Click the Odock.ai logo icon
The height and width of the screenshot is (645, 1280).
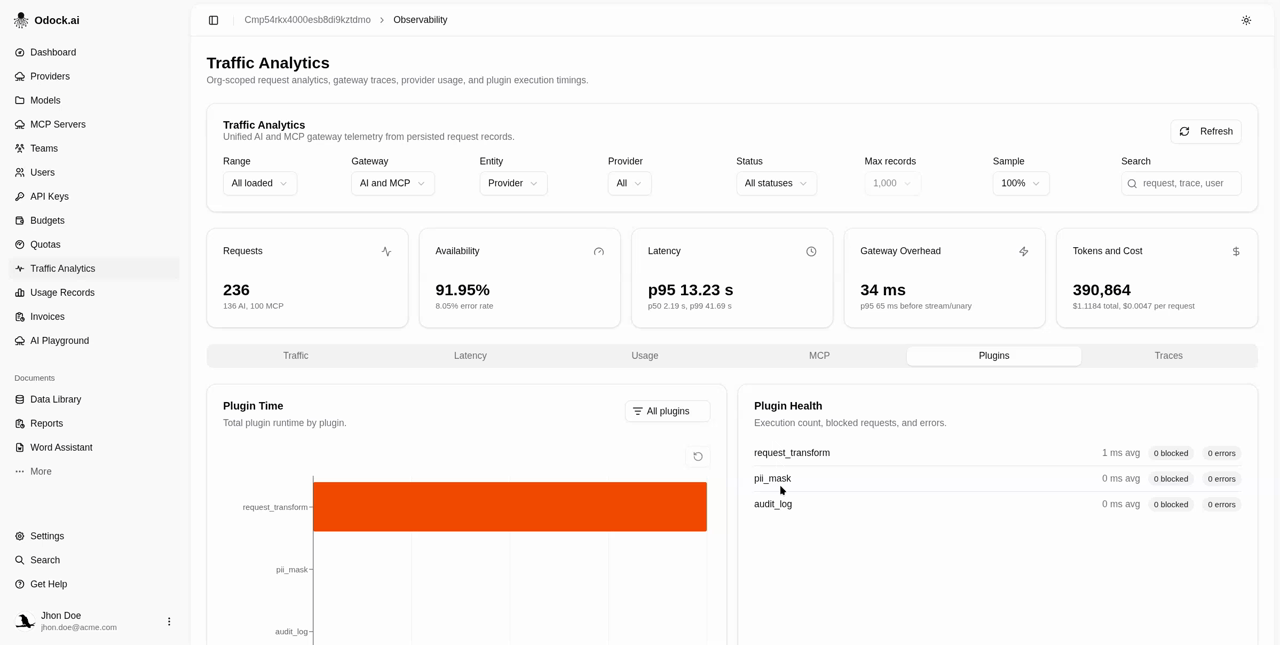click(x=21, y=20)
